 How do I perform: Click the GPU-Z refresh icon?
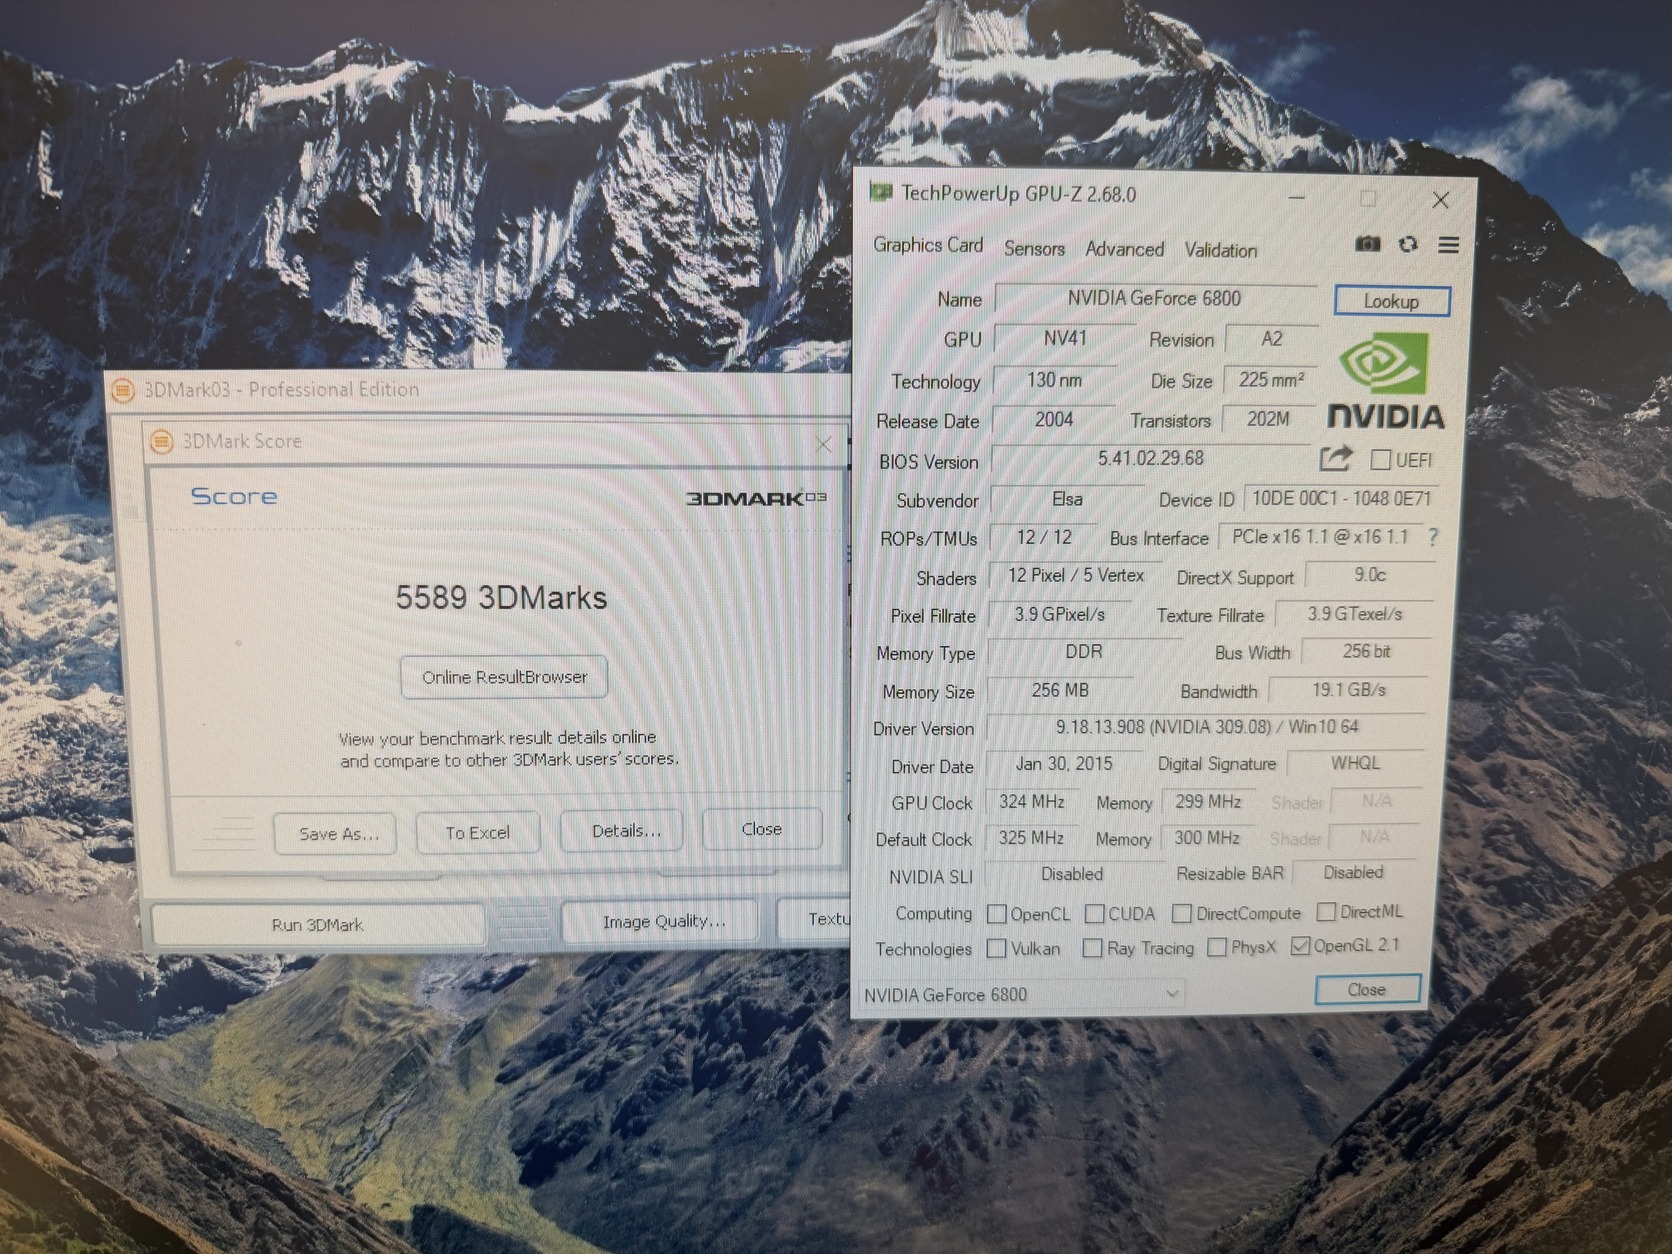click(x=1408, y=245)
